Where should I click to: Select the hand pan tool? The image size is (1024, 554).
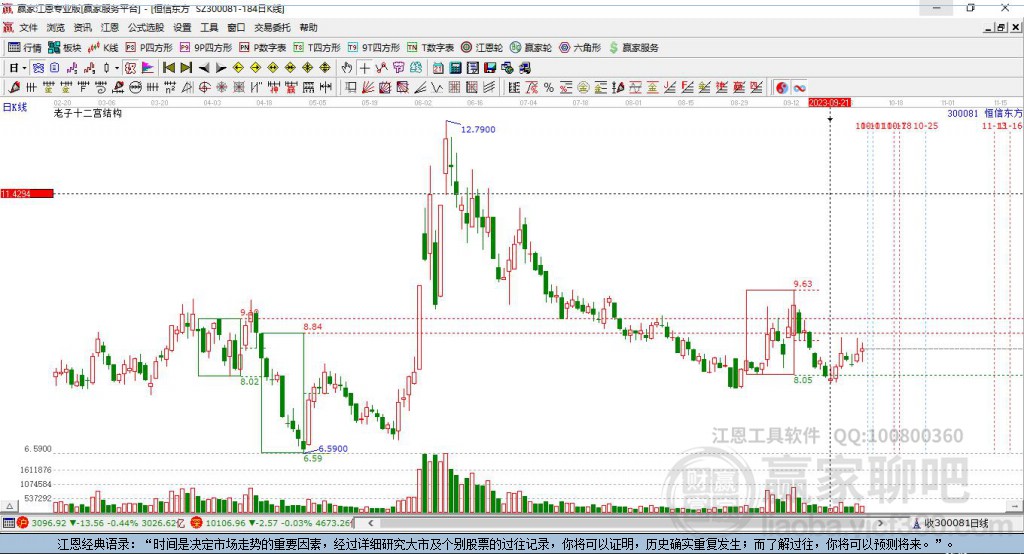pos(347,68)
